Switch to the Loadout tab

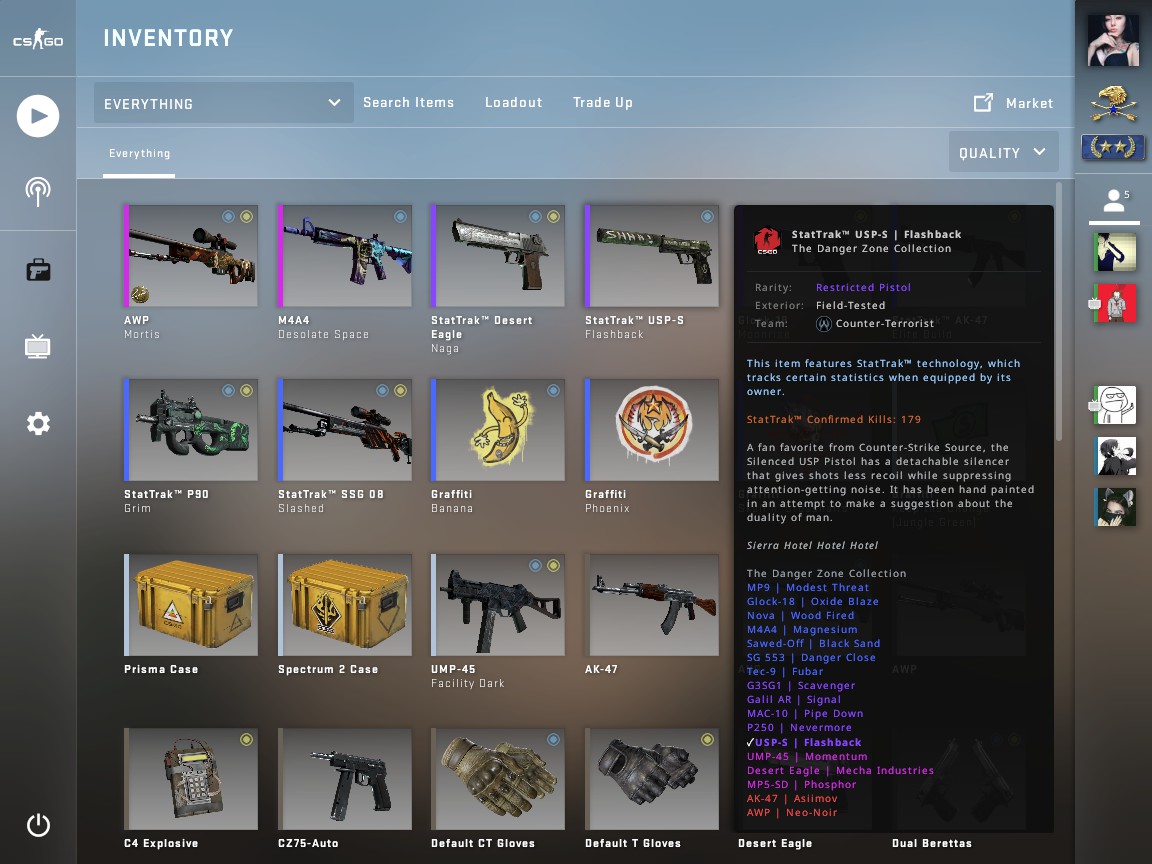pyautogui.click(x=514, y=103)
